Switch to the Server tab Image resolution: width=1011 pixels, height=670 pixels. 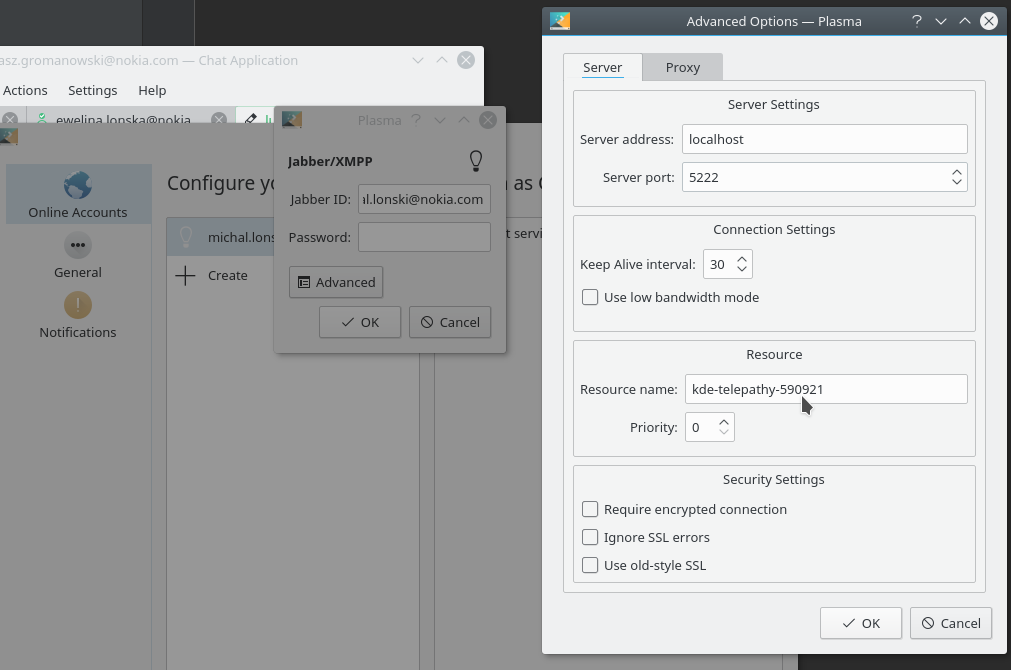click(x=603, y=67)
